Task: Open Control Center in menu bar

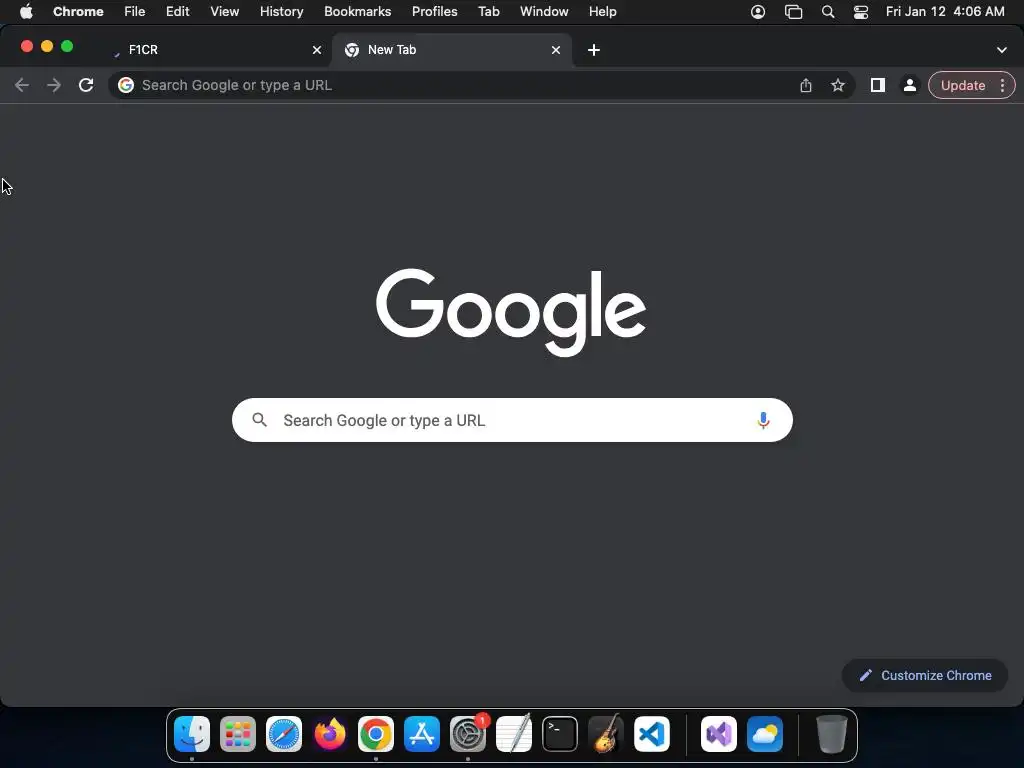Action: [x=861, y=12]
